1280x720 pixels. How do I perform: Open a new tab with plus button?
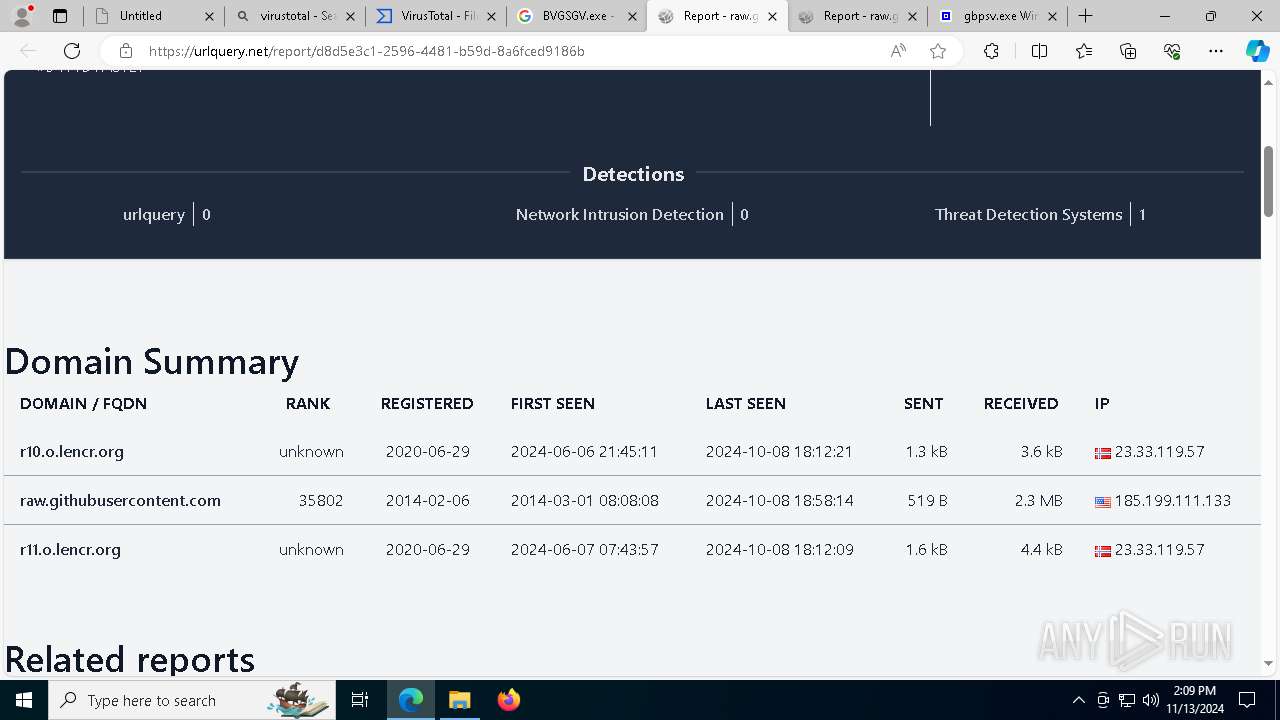[1086, 16]
